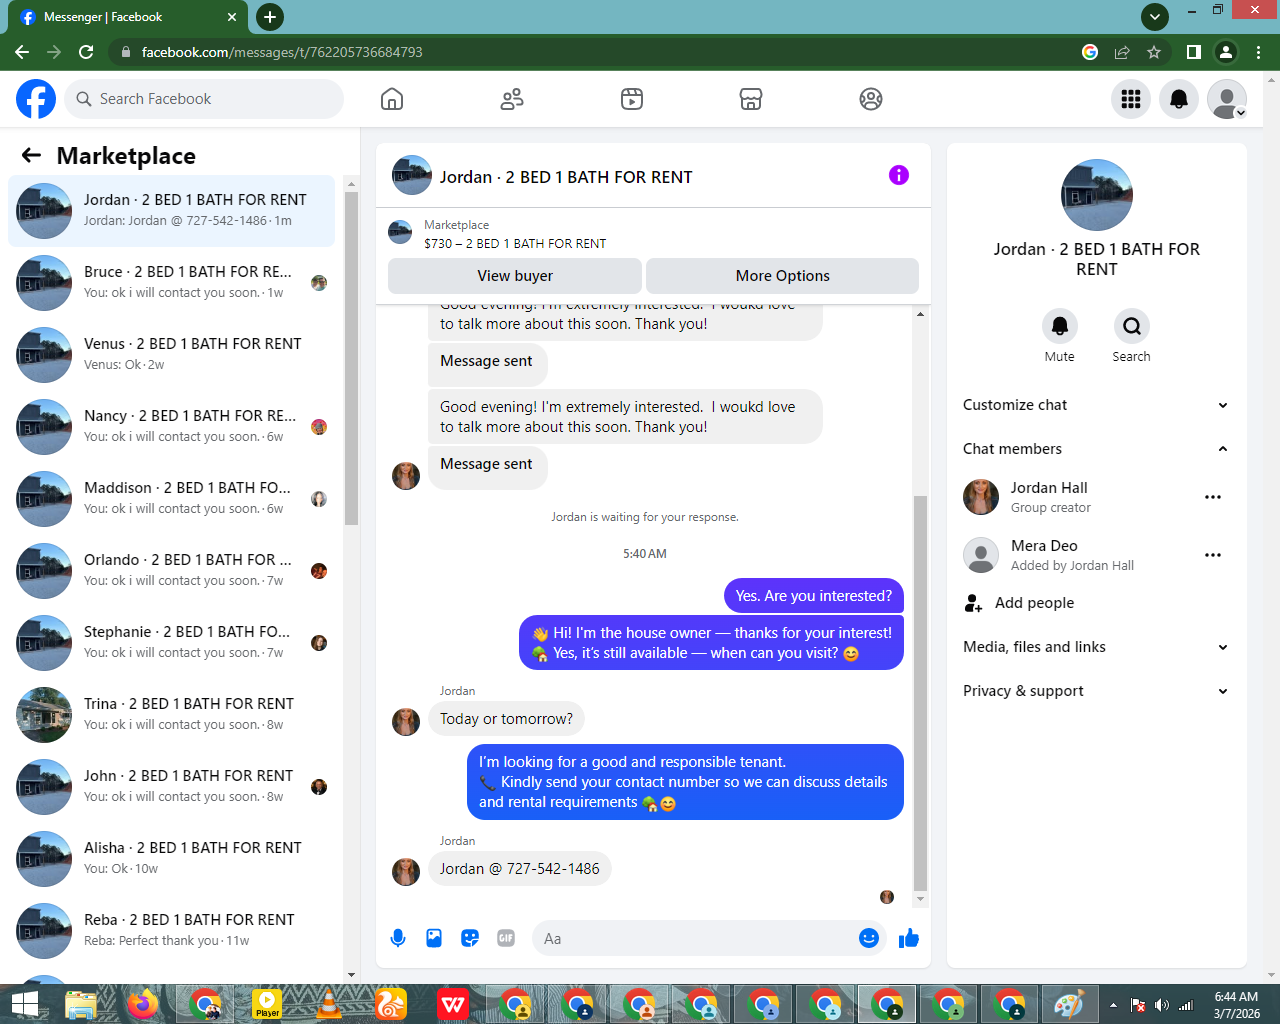This screenshot has width=1280, height=1024.
Task: Open File Explorer from the taskbar
Action: pyautogui.click(x=81, y=1004)
